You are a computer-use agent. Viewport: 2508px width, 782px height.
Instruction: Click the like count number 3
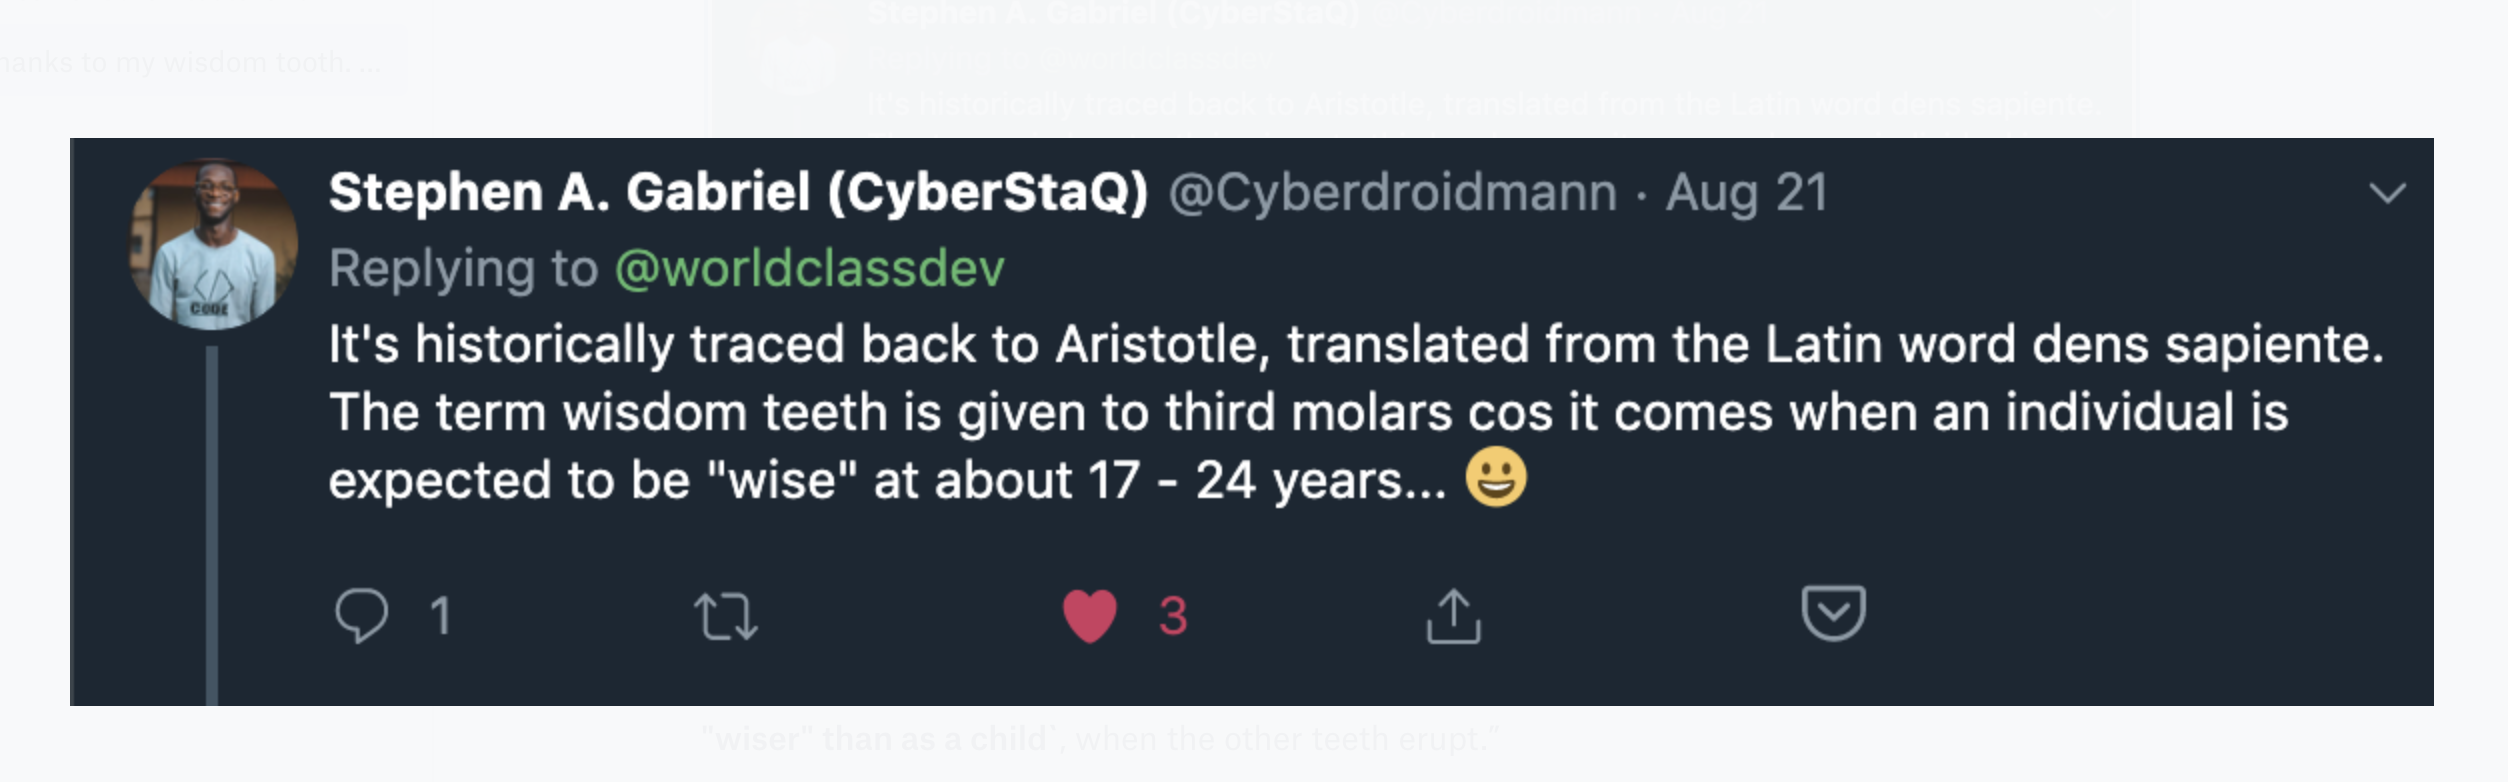(x=1173, y=616)
